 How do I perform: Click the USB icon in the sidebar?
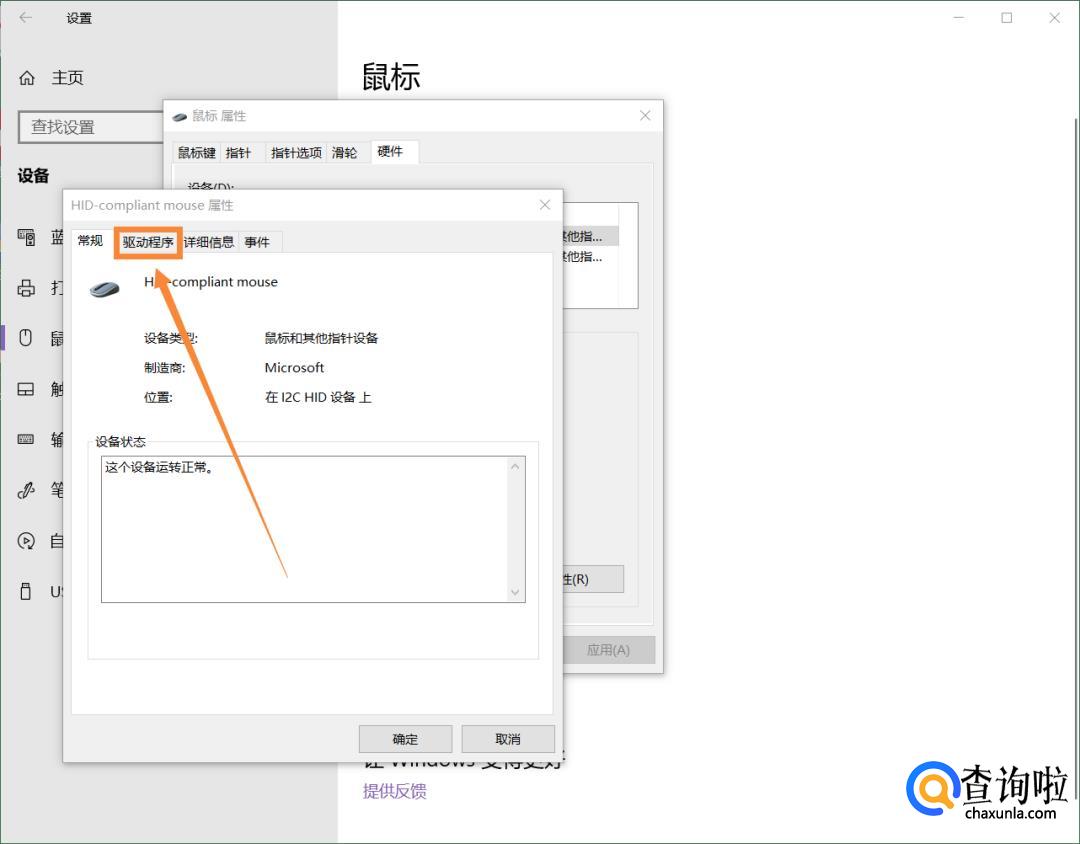point(27,591)
